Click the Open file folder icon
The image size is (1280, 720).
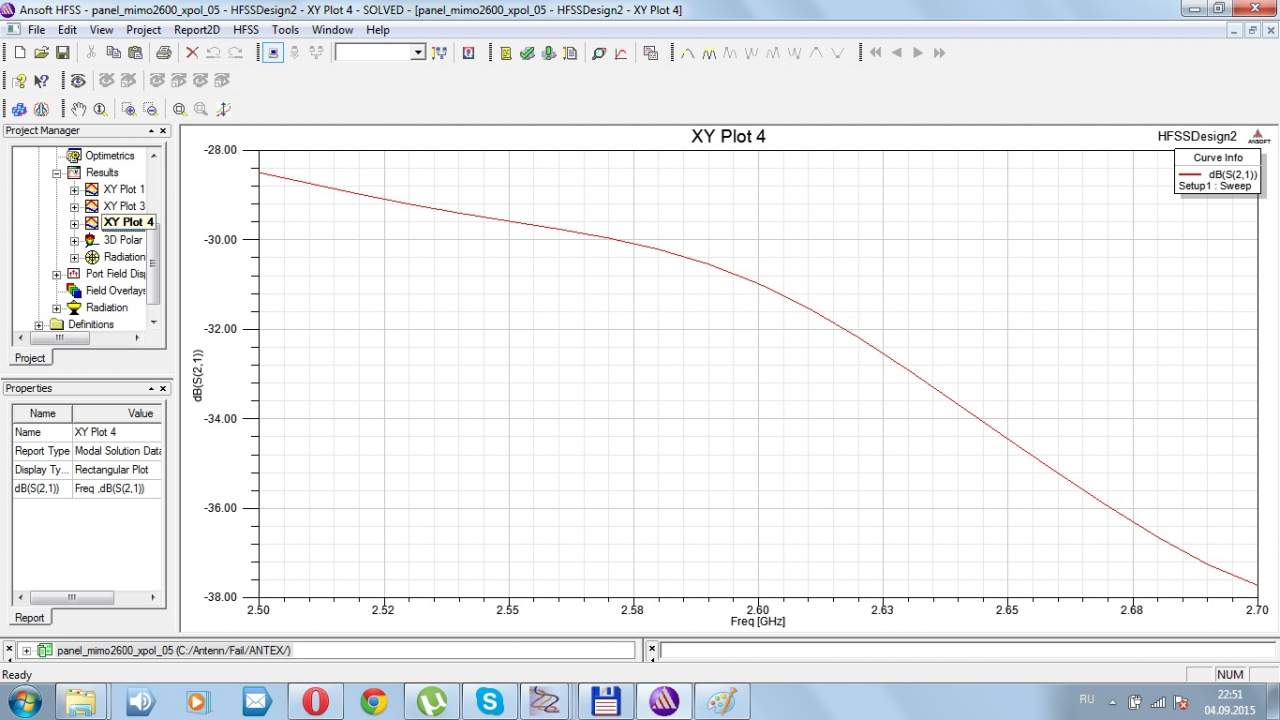pyautogui.click(x=41, y=52)
